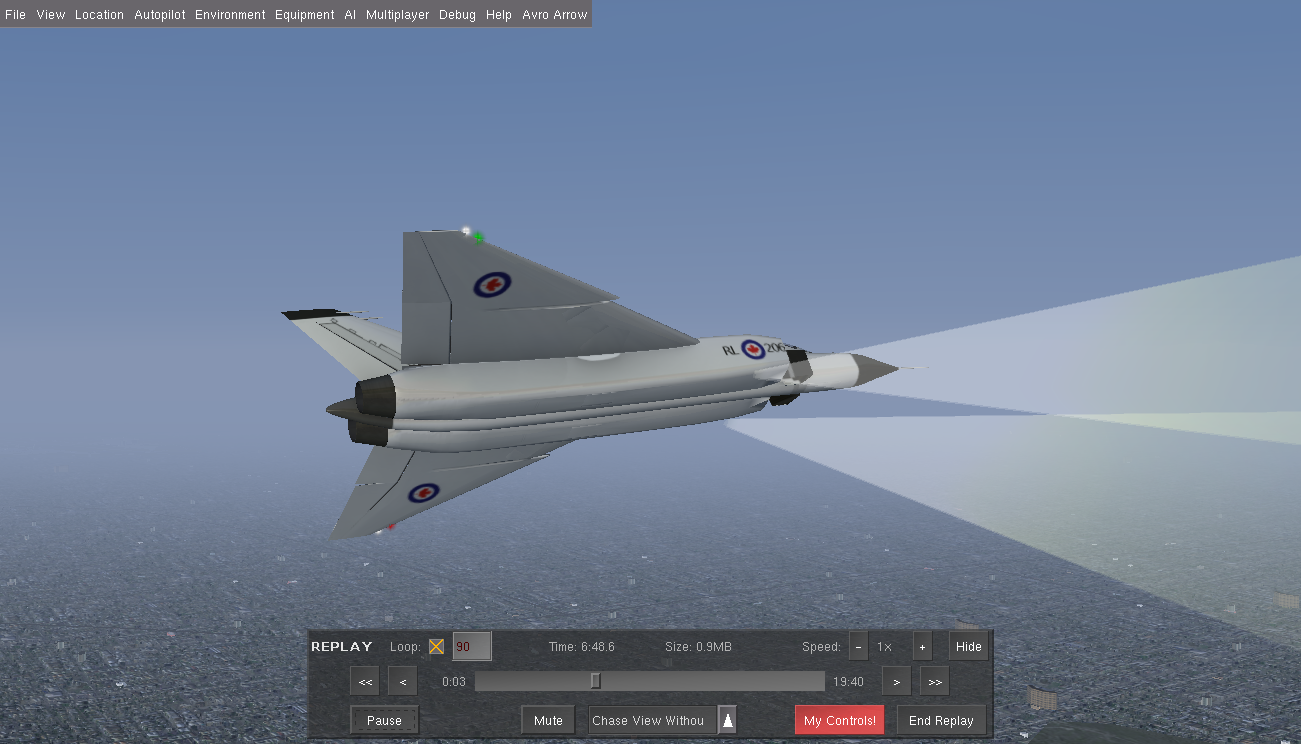This screenshot has height=744, width=1301.
Task: Decrease replay speed with the minus button
Action: click(859, 646)
